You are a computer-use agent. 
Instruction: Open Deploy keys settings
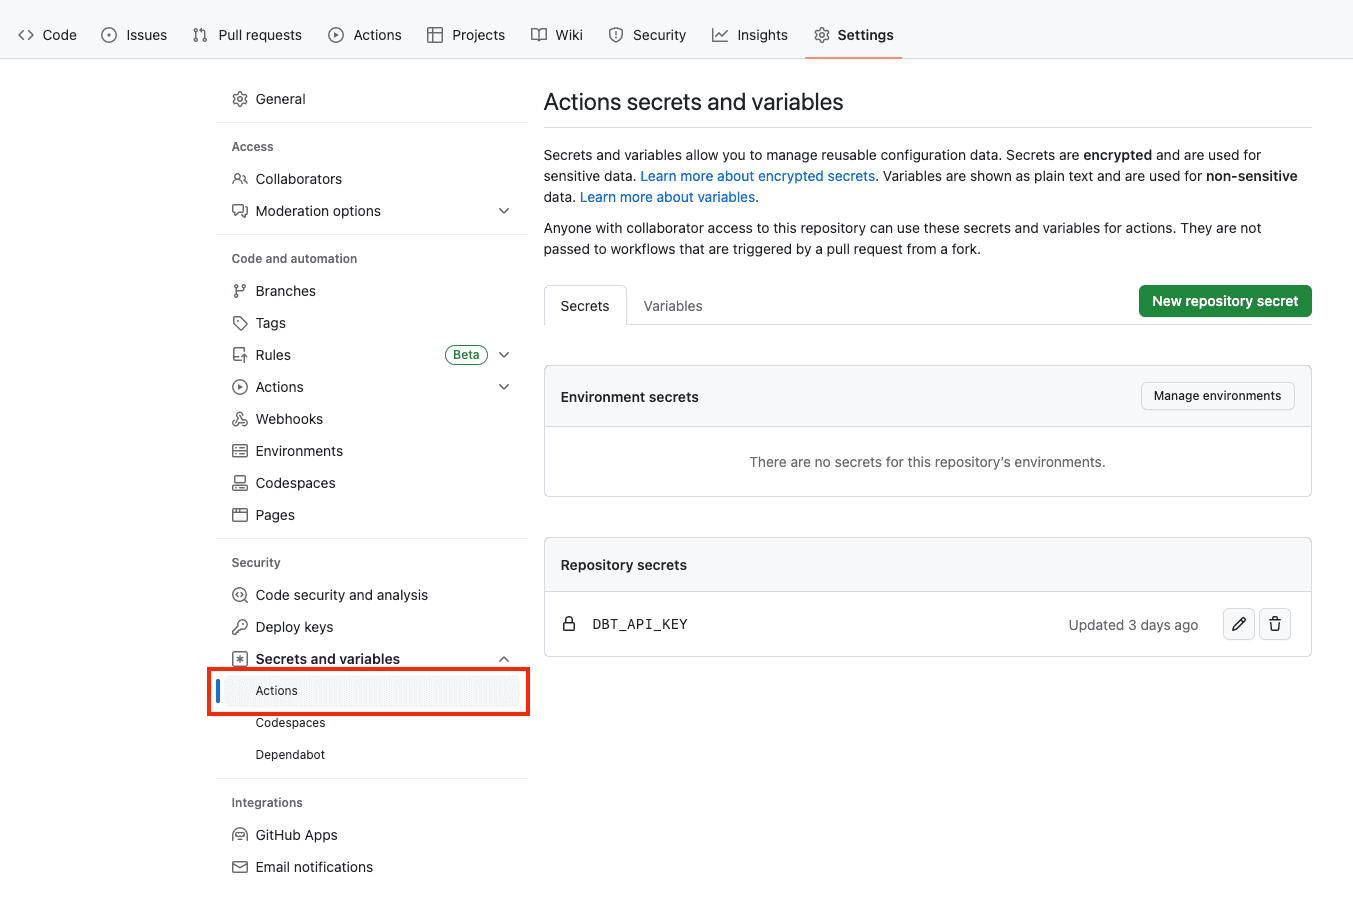[294, 627]
